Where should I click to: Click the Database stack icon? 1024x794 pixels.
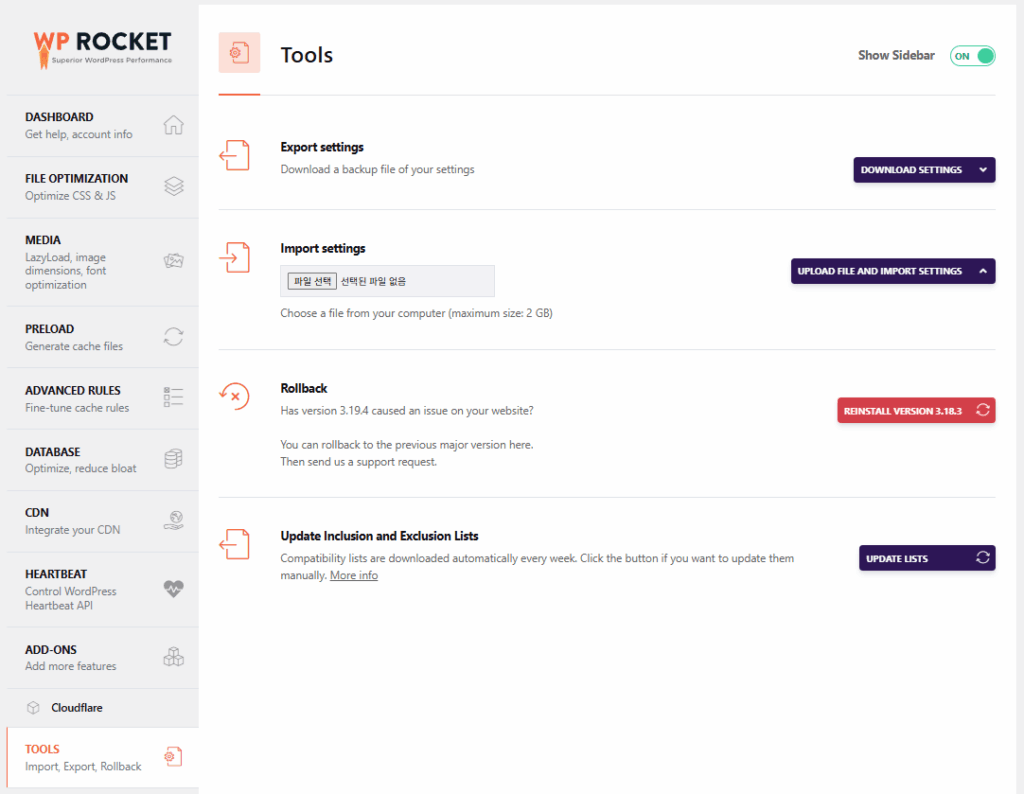(173, 459)
